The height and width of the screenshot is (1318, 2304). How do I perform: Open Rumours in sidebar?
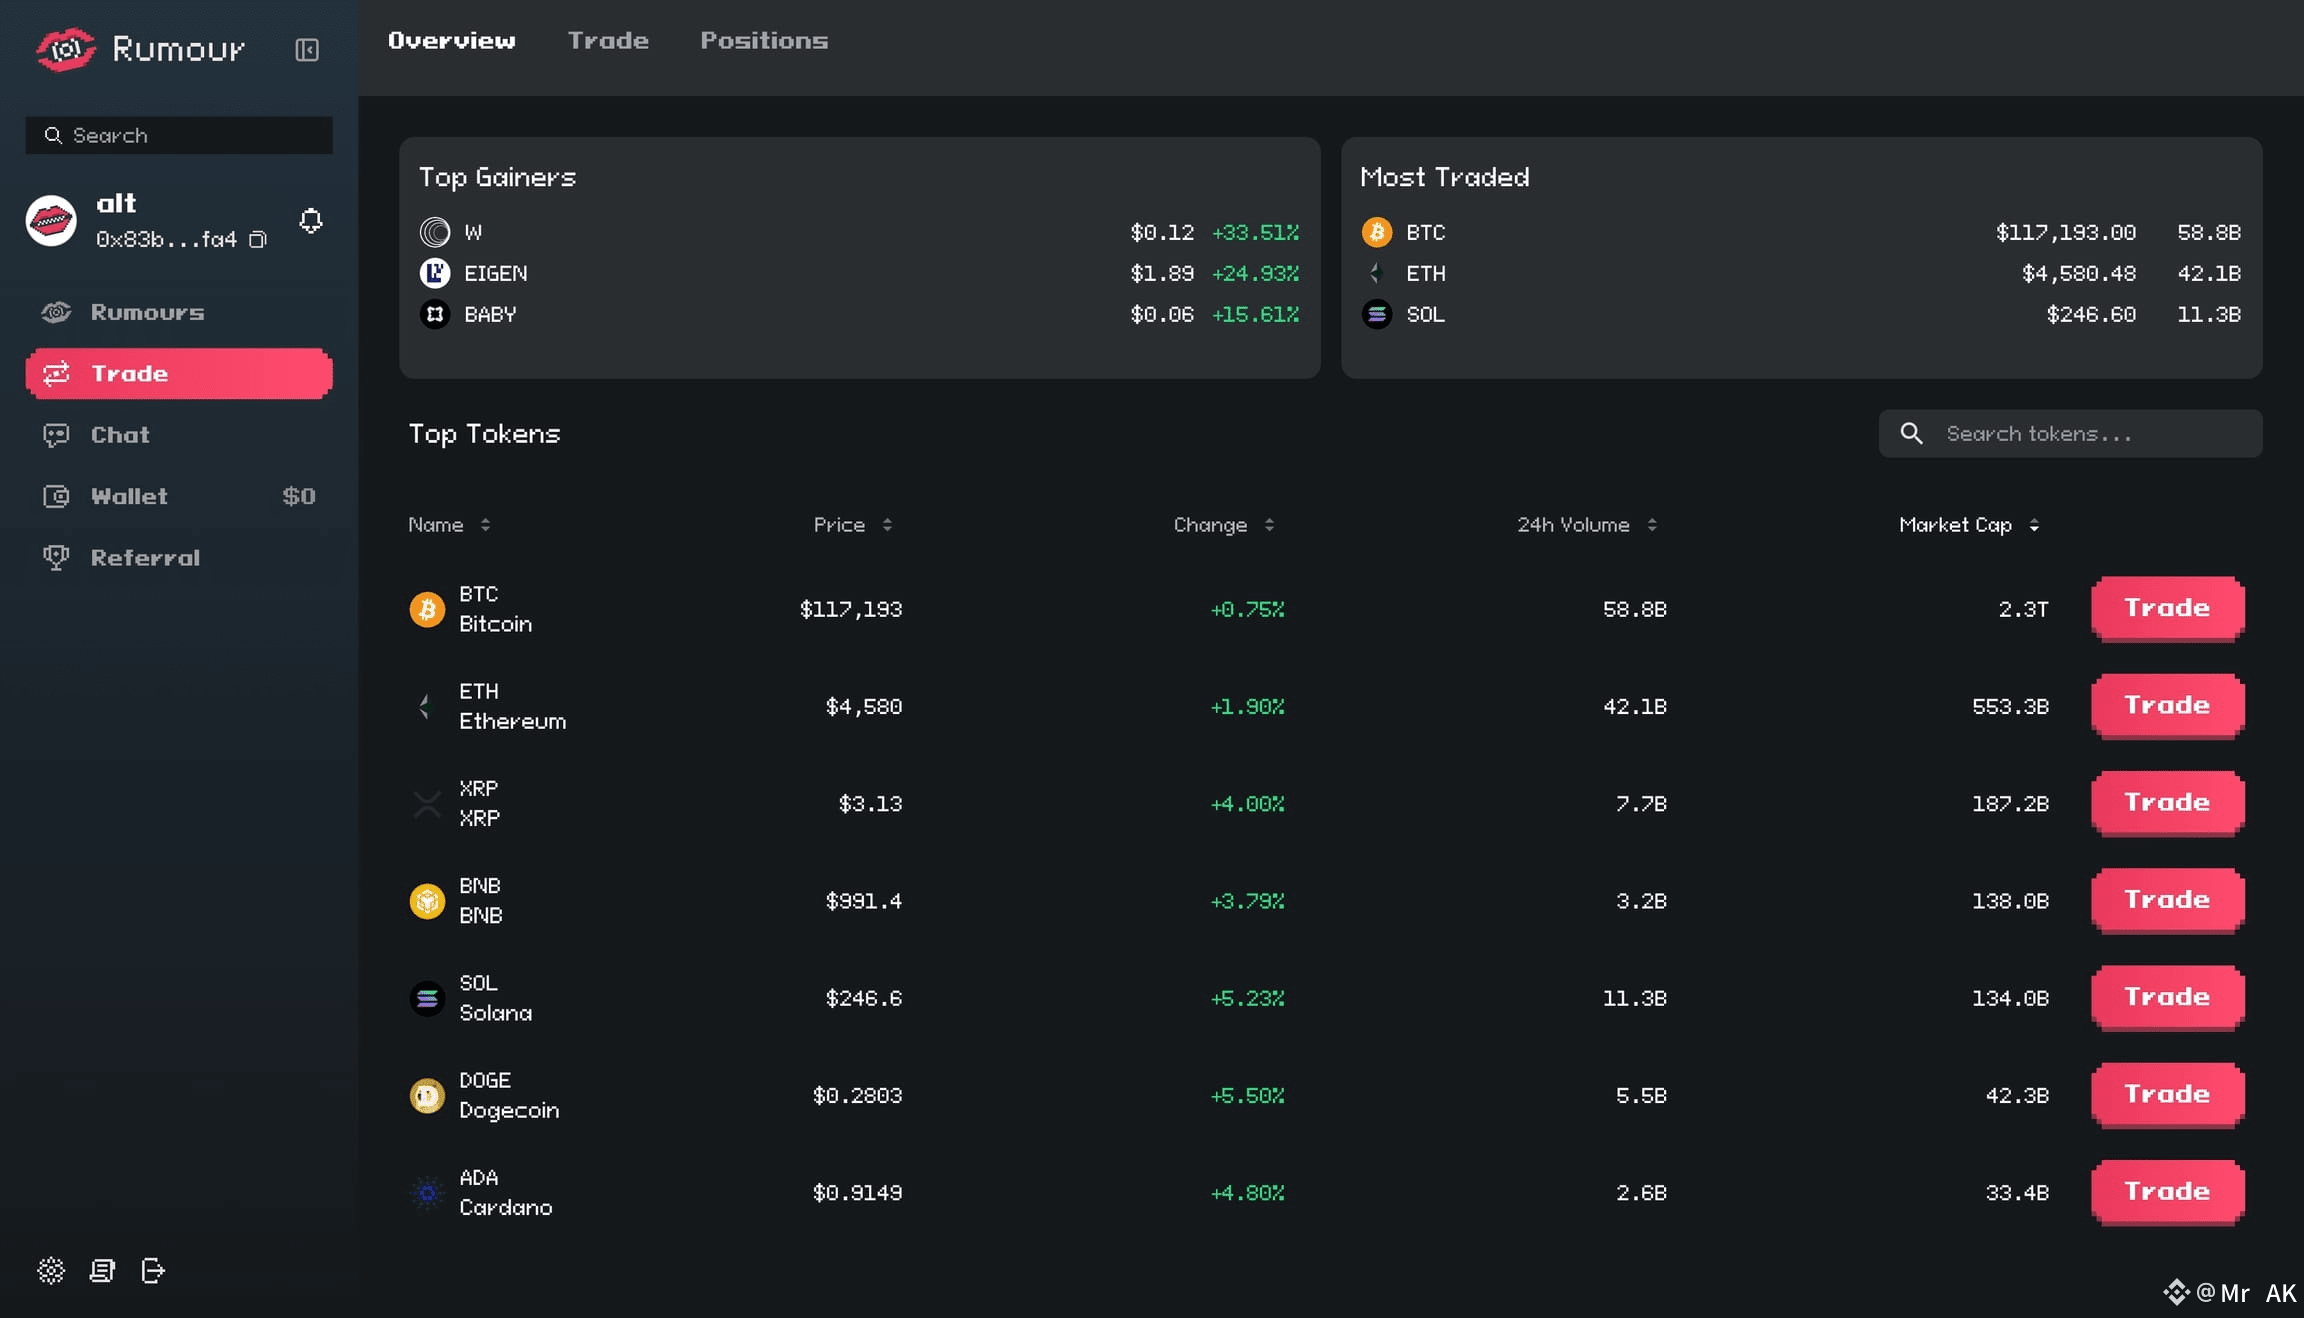147,312
